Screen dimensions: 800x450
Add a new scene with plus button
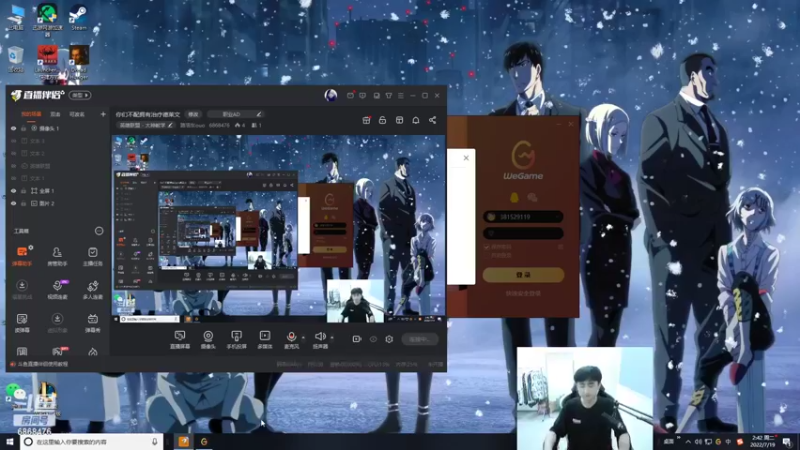coord(103,114)
